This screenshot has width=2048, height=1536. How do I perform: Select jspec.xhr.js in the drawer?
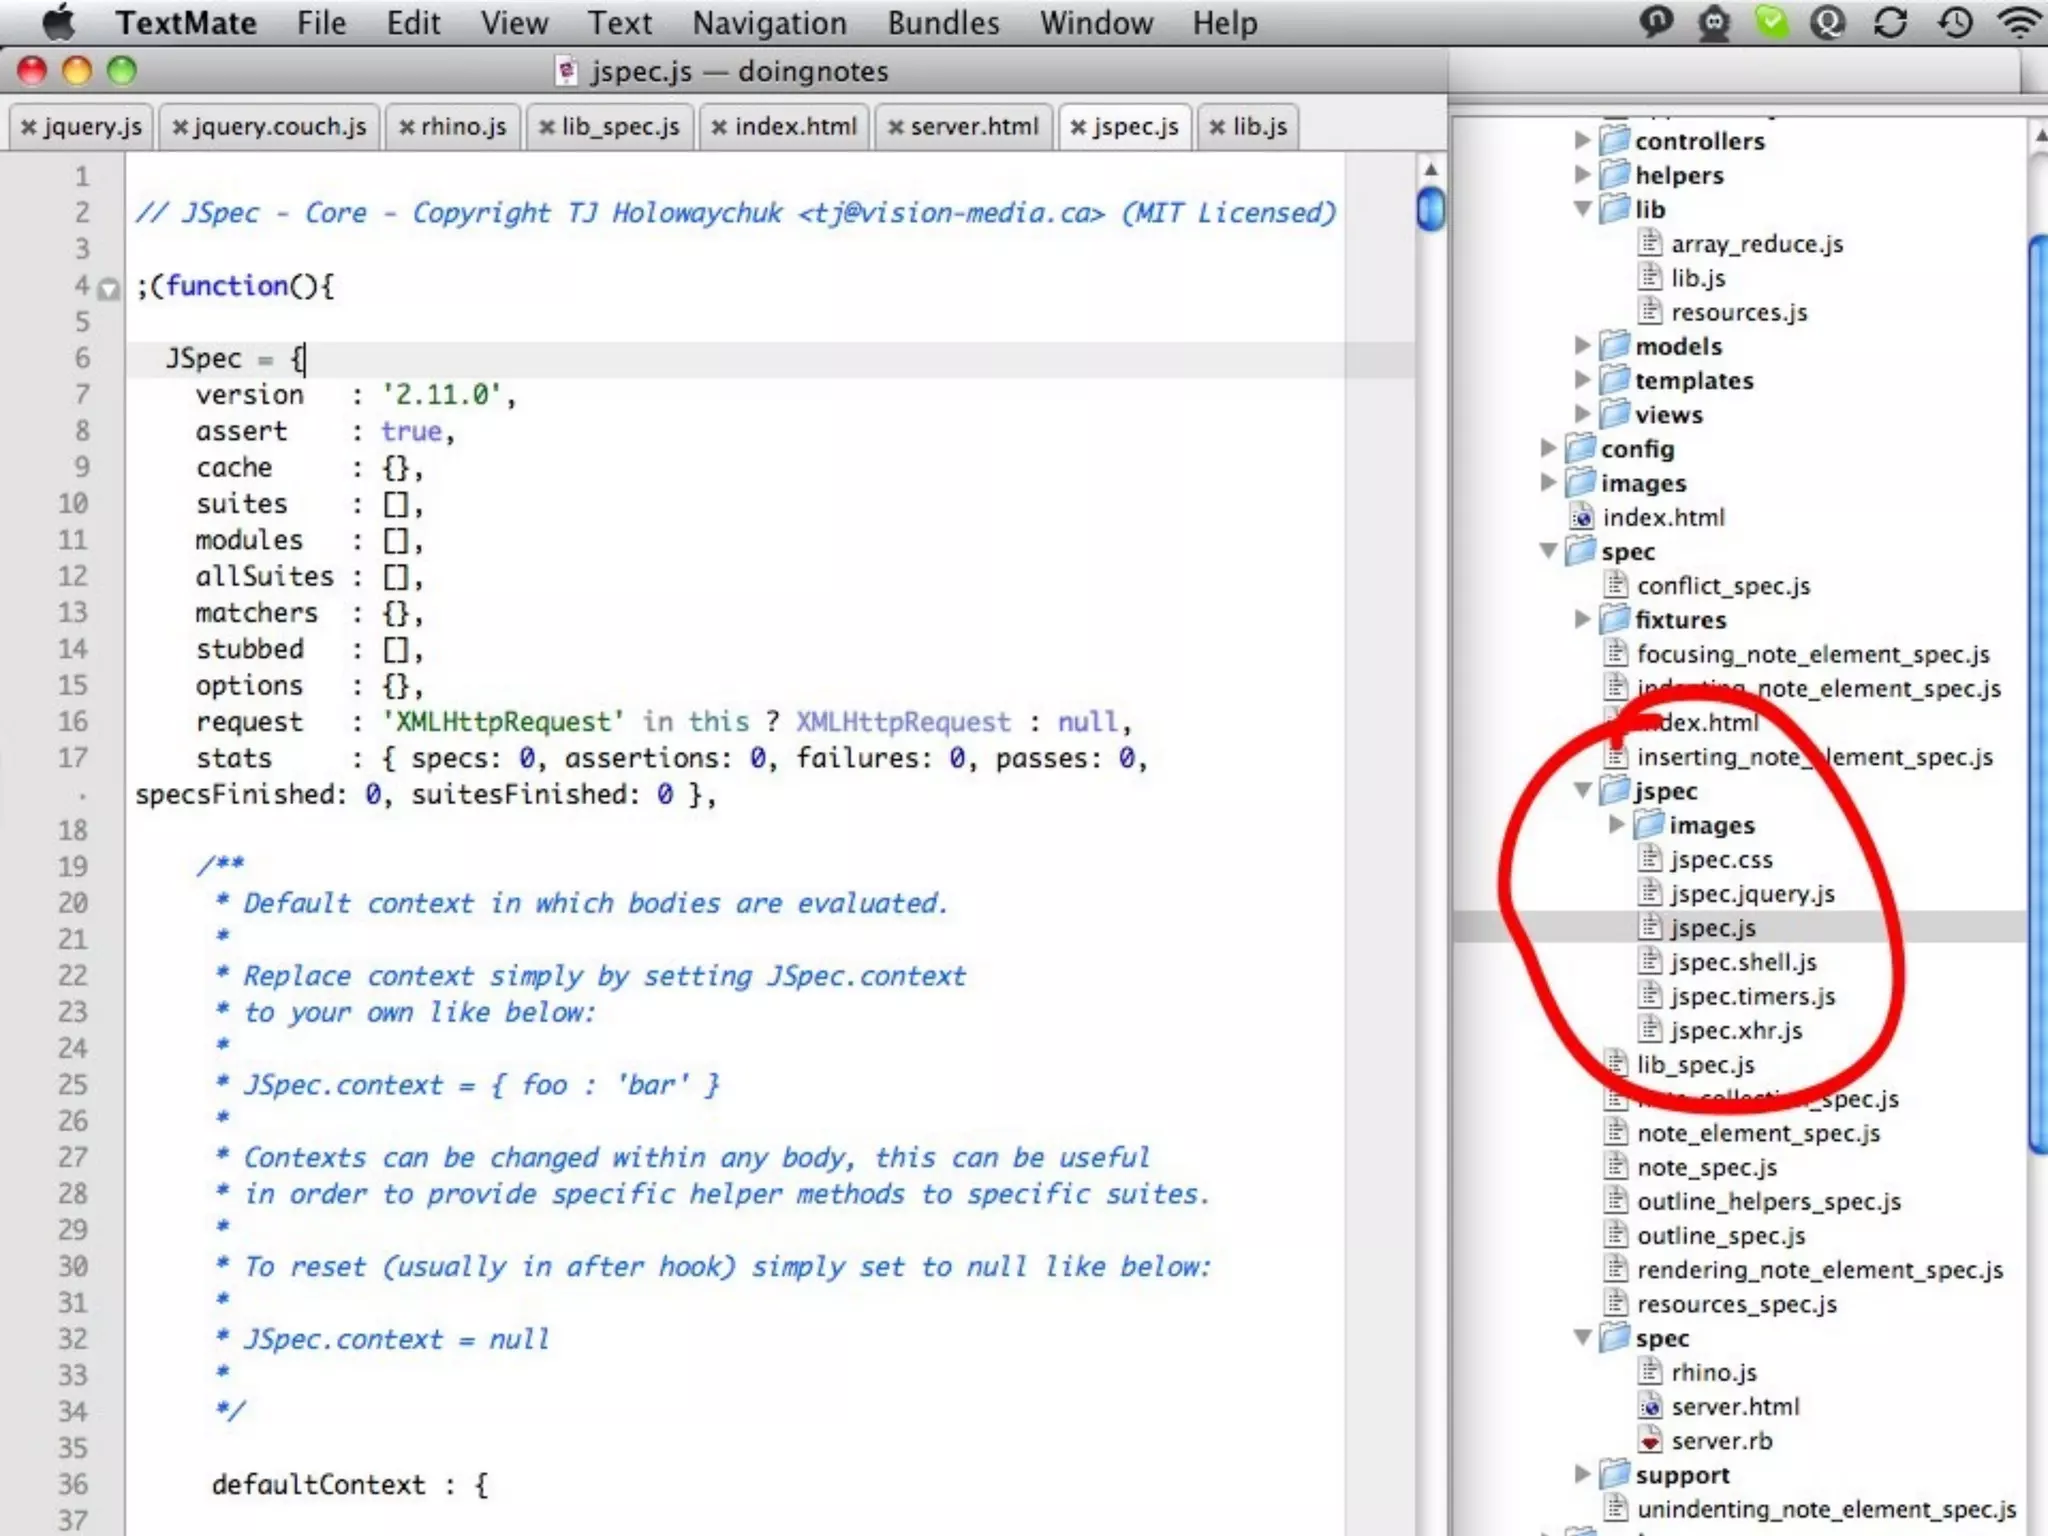tap(1736, 1030)
